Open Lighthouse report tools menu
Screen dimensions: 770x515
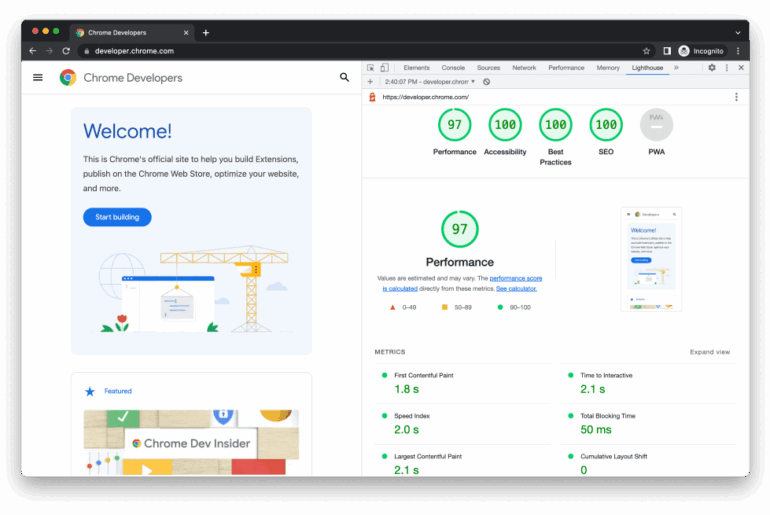pos(736,97)
